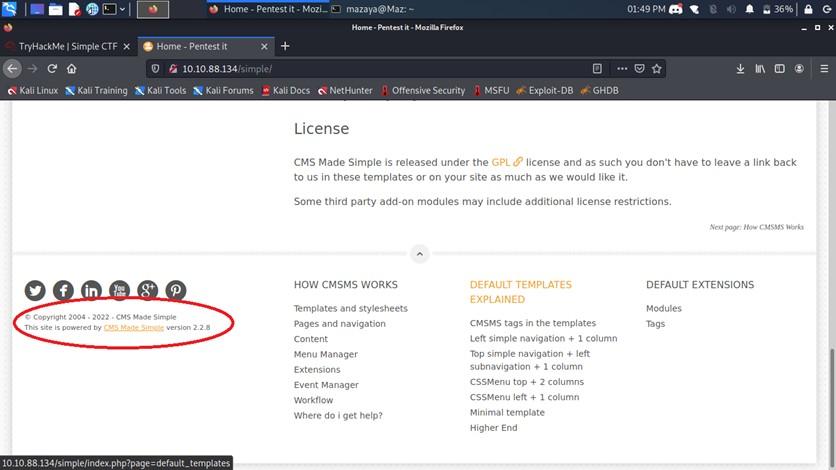This screenshot has width=836, height=470.
Task: Bookmark this page with the star icon
Action: (x=657, y=69)
